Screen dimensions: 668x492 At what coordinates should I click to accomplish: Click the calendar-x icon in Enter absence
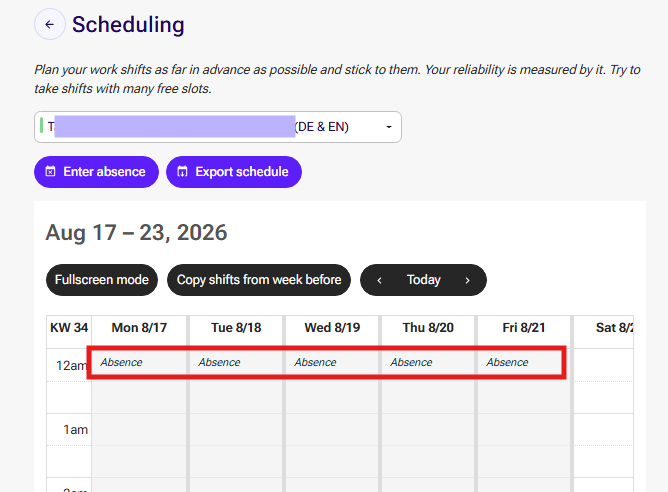pos(50,172)
